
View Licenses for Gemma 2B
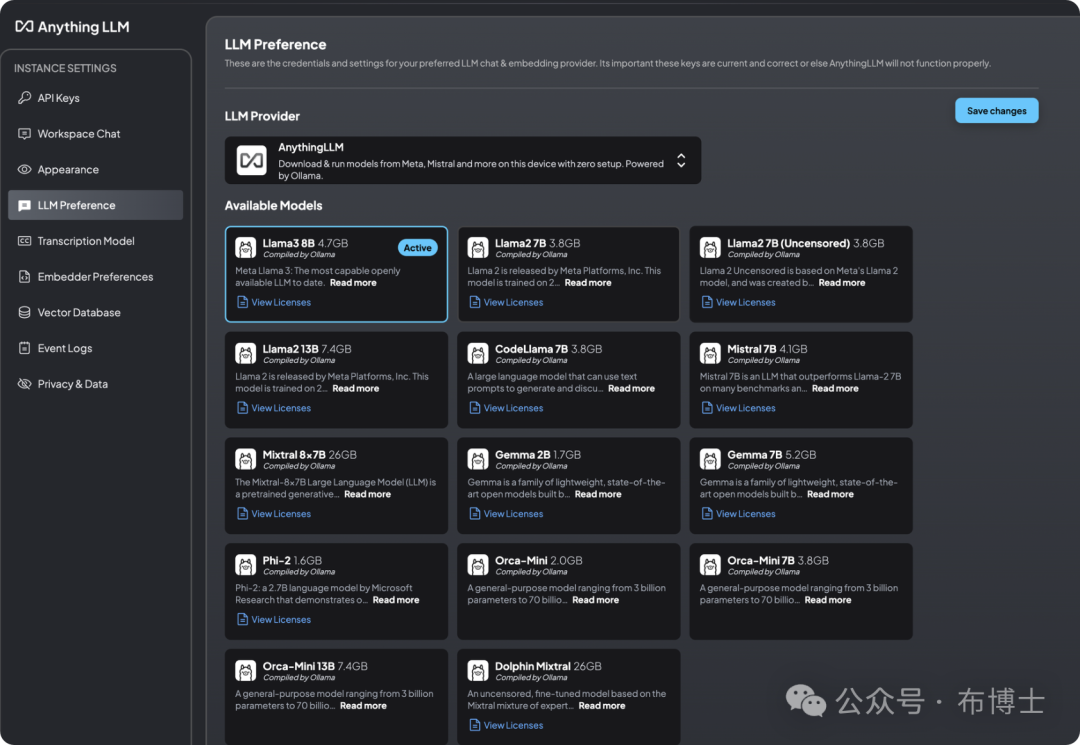coord(506,514)
